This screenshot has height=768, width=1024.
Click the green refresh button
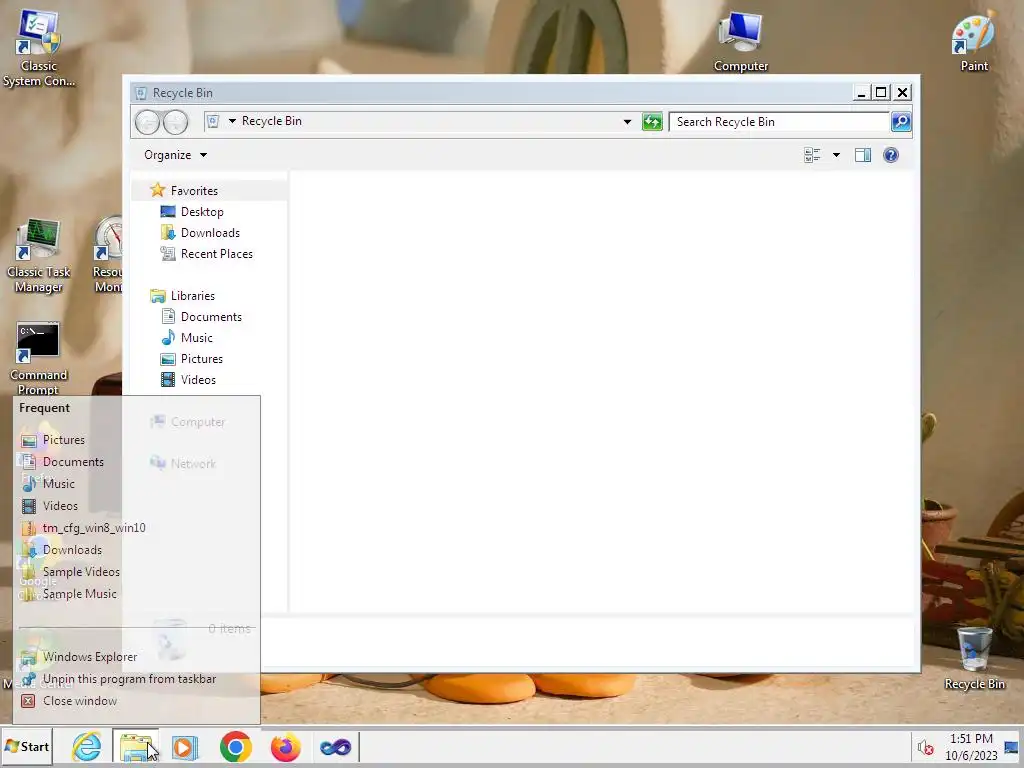(652, 121)
